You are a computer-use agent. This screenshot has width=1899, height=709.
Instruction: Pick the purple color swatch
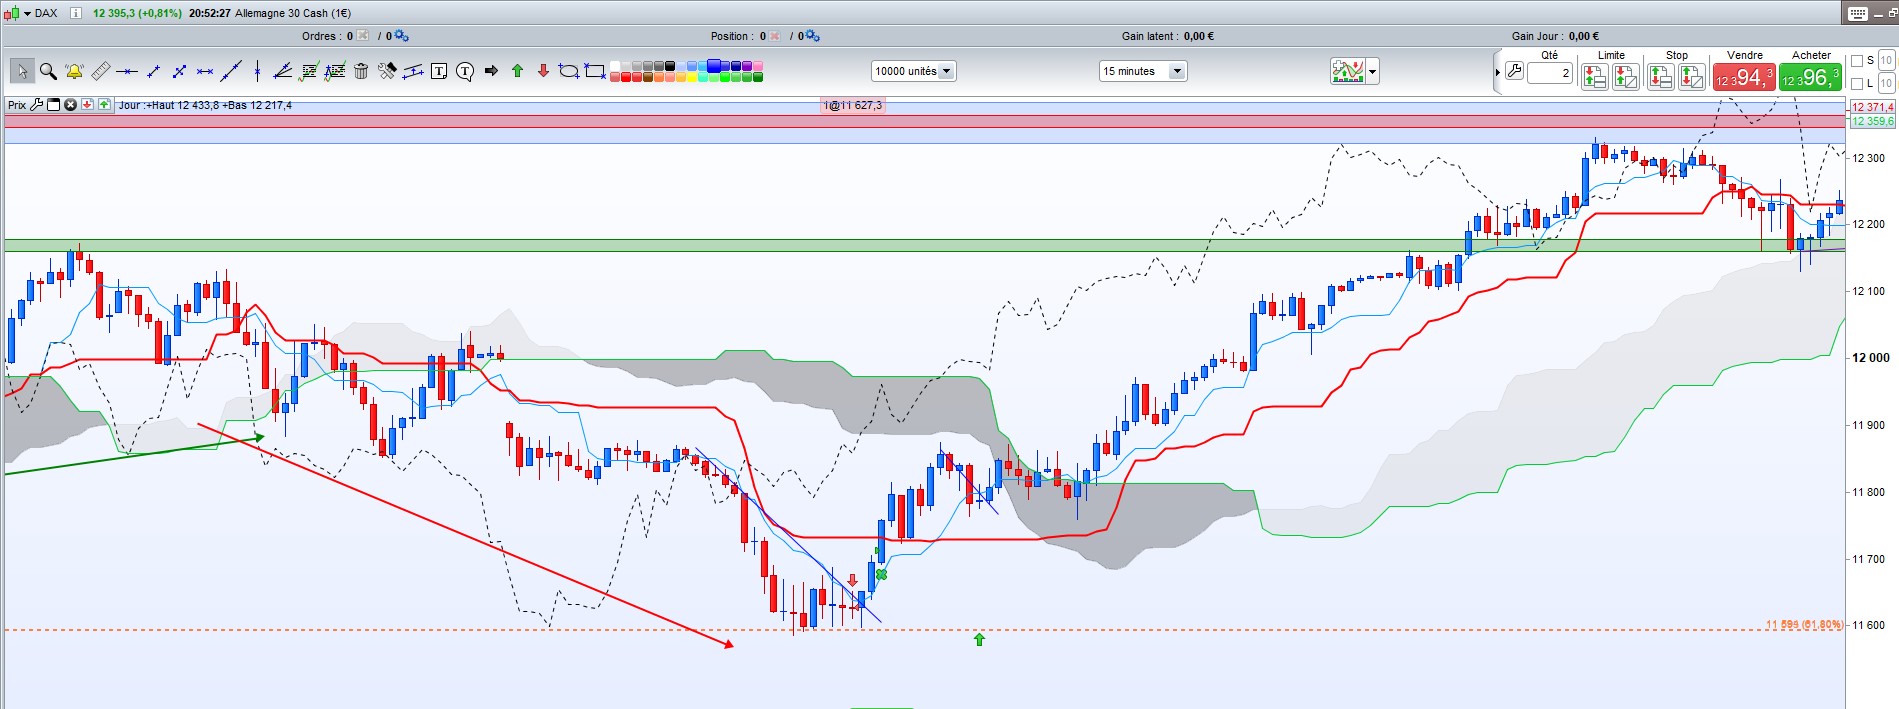(x=747, y=65)
